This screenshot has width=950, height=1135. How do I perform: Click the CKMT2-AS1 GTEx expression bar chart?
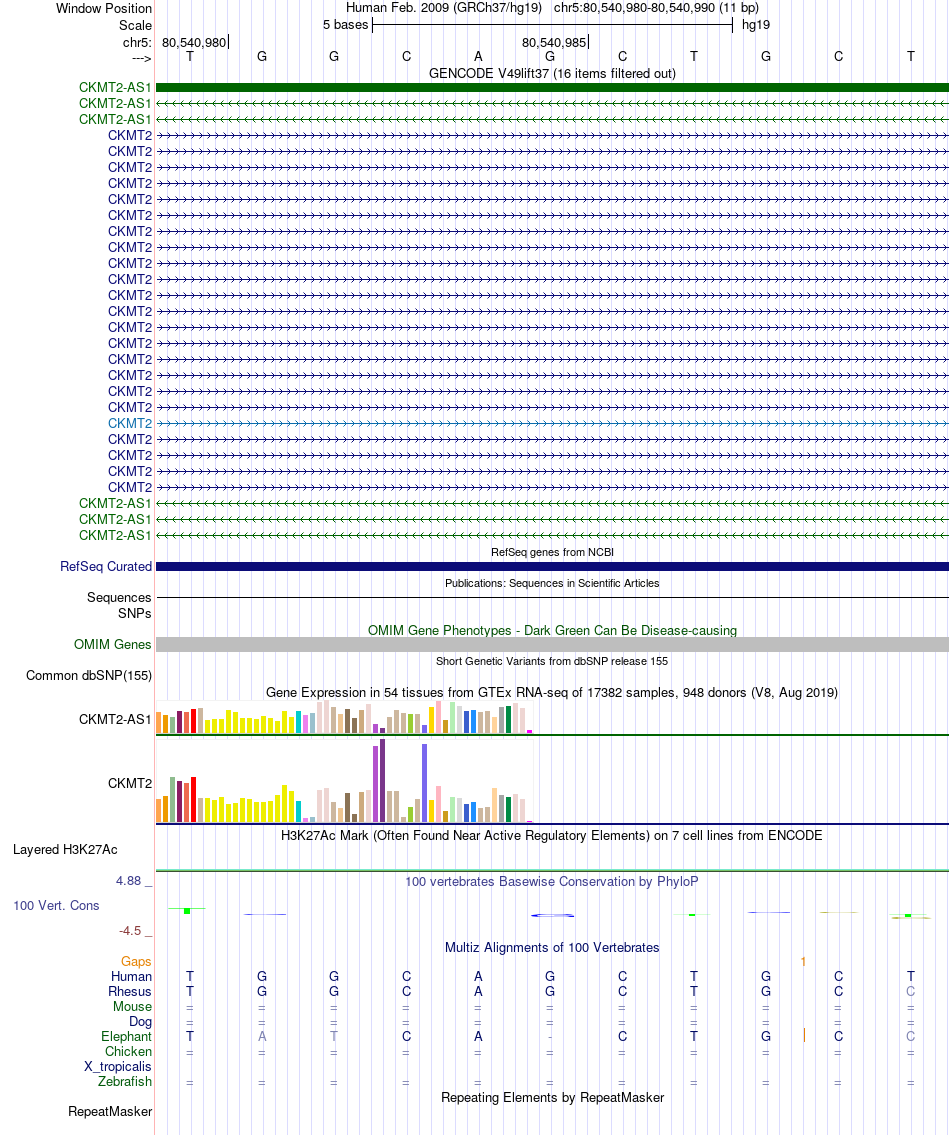point(345,717)
